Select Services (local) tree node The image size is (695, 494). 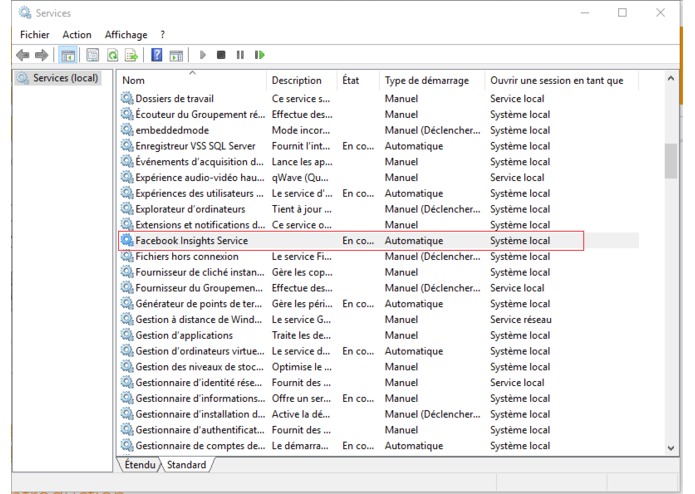tap(58, 78)
